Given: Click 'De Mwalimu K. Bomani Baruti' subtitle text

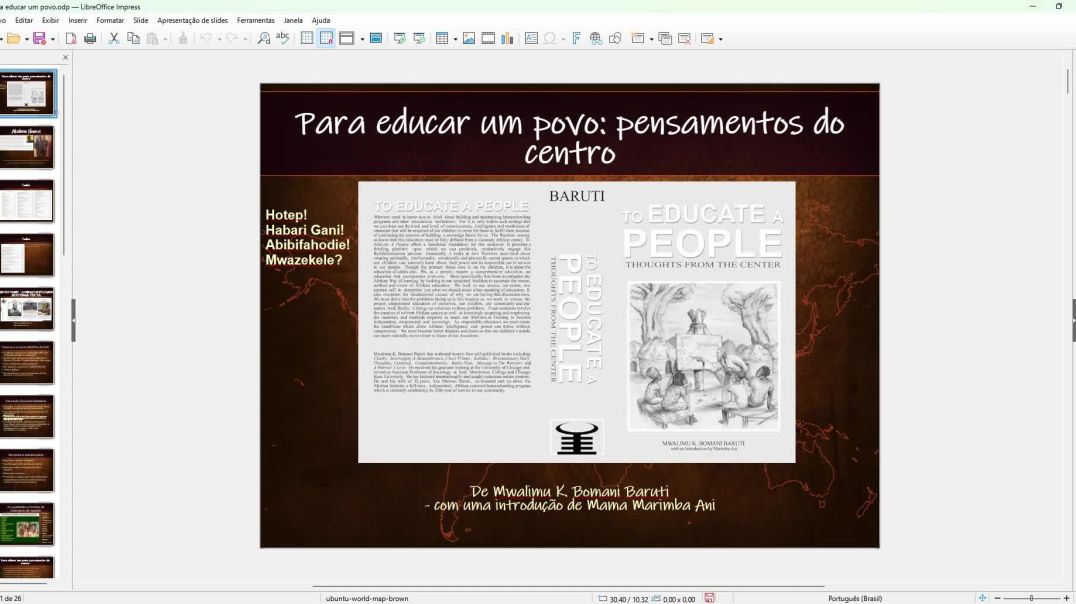Looking at the screenshot, I should (x=570, y=491).
